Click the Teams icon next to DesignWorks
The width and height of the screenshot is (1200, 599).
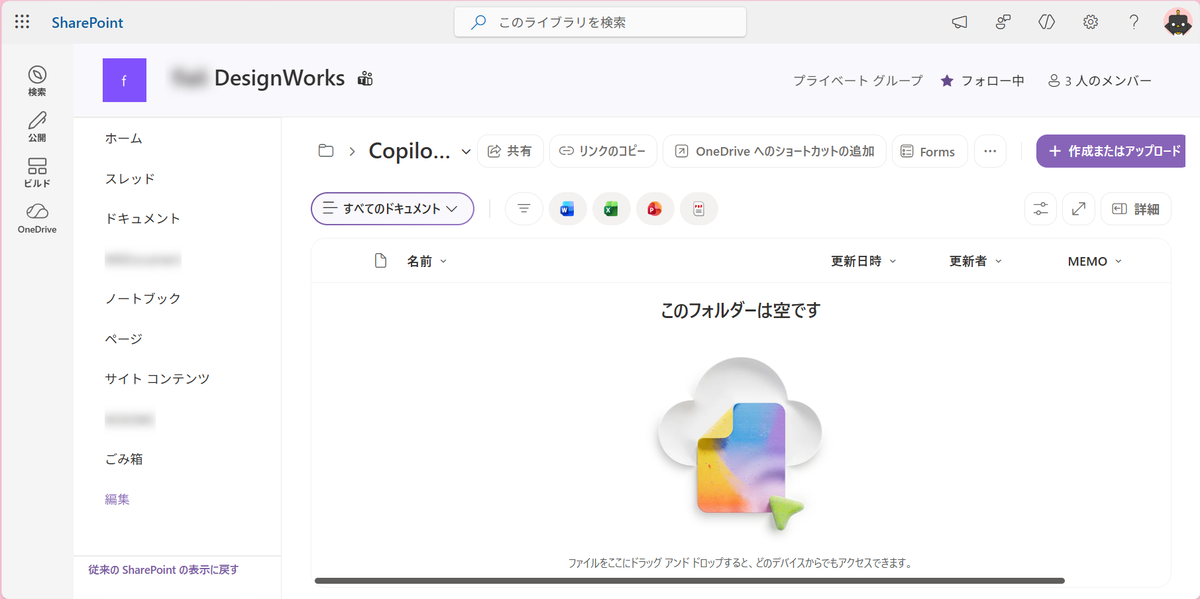tap(365, 79)
